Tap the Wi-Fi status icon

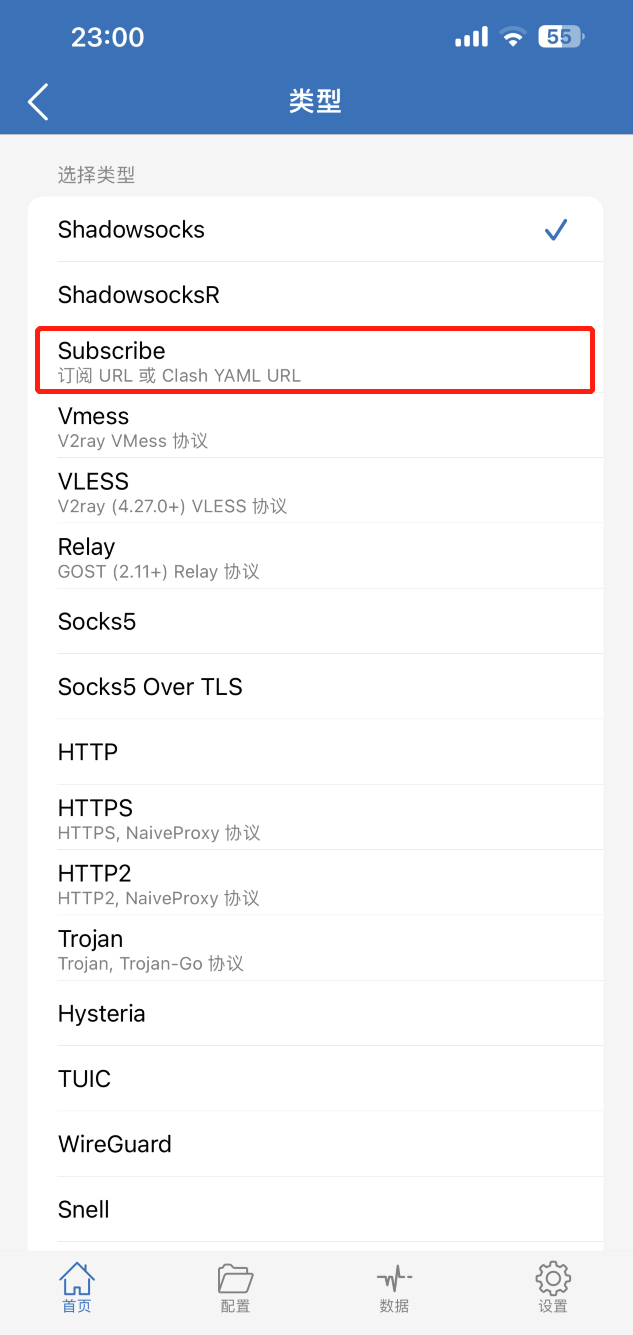[x=513, y=38]
